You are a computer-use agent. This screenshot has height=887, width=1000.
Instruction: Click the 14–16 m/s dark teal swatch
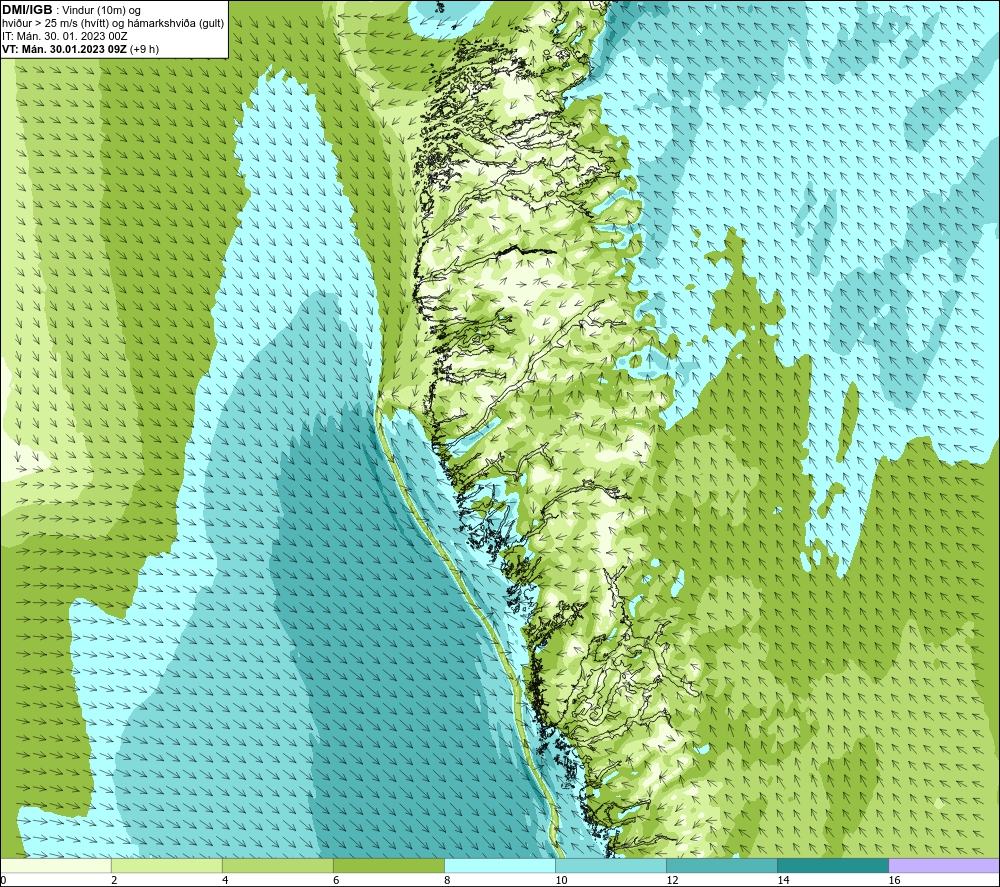833,865
